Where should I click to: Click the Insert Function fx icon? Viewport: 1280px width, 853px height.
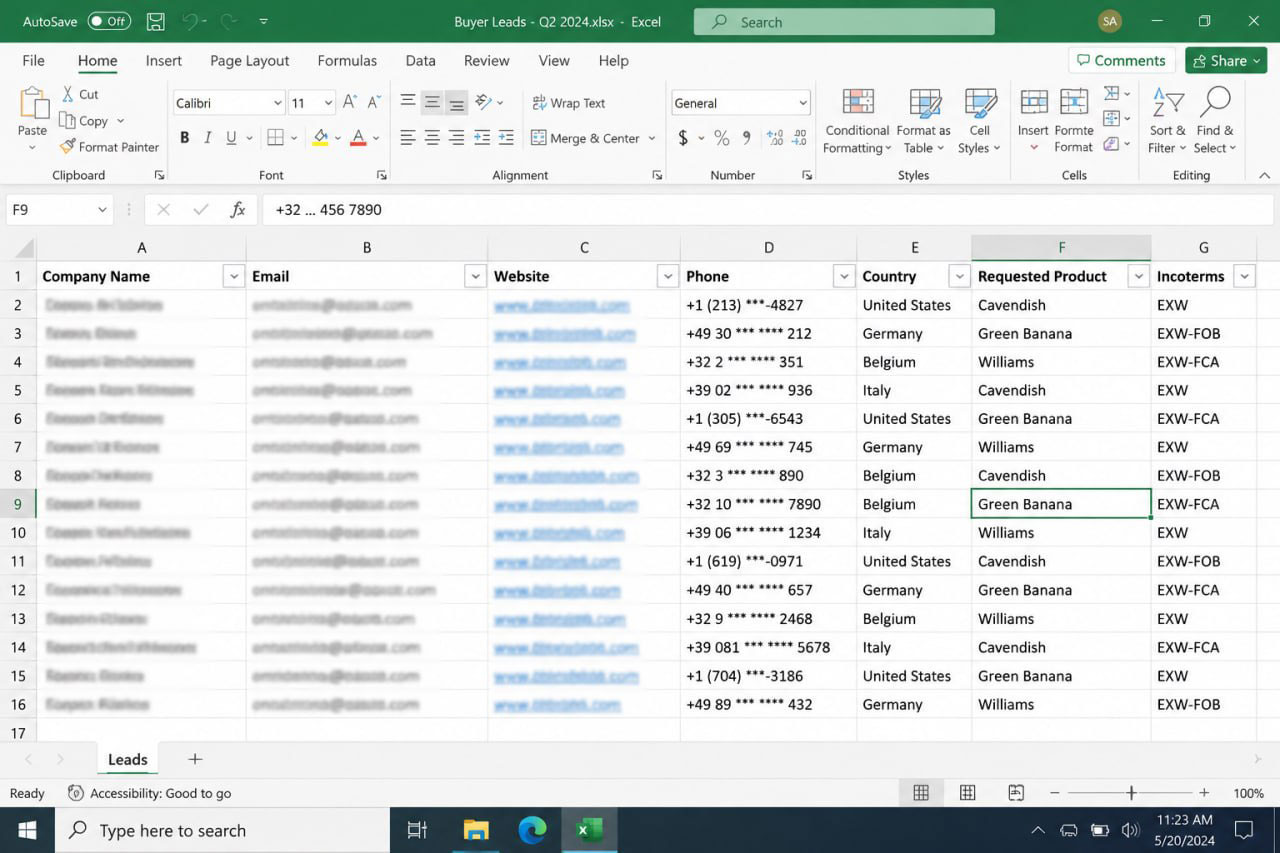click(238, 210)
